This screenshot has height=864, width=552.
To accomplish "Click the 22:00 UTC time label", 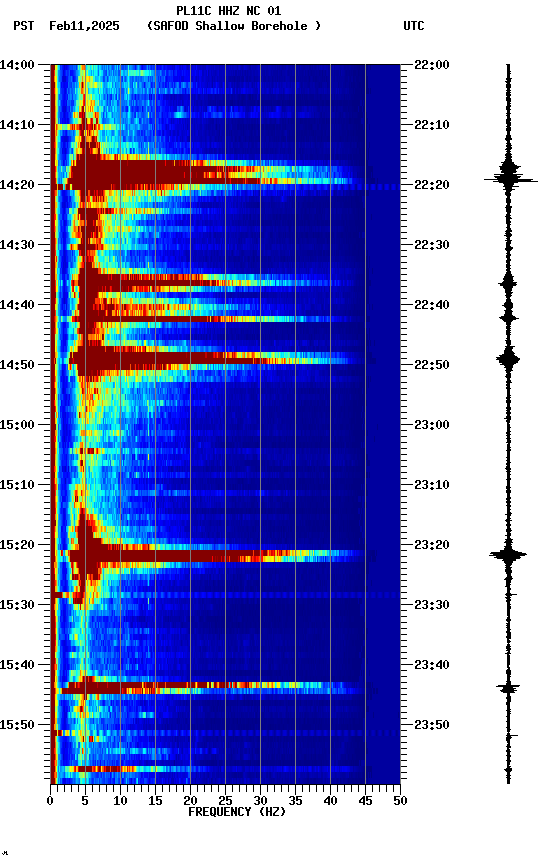I will tap(432, 65).
